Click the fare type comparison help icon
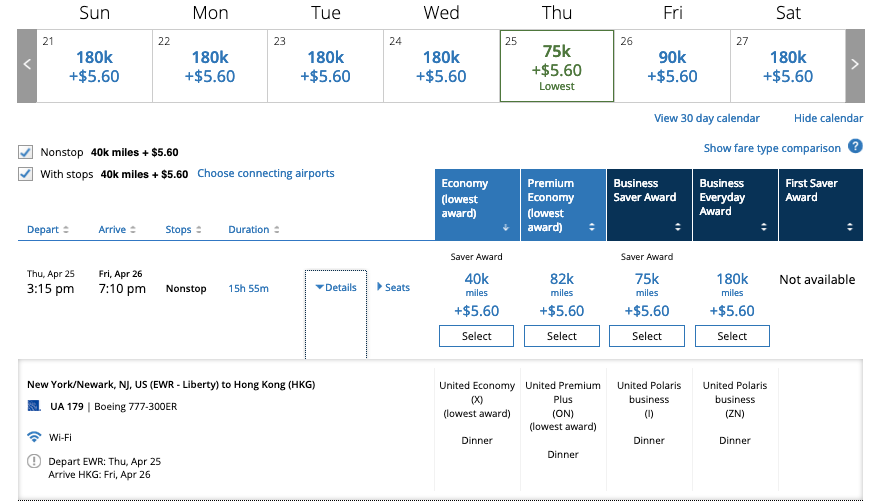This screenshot has width=878, height=501. (x=855, y=147)
